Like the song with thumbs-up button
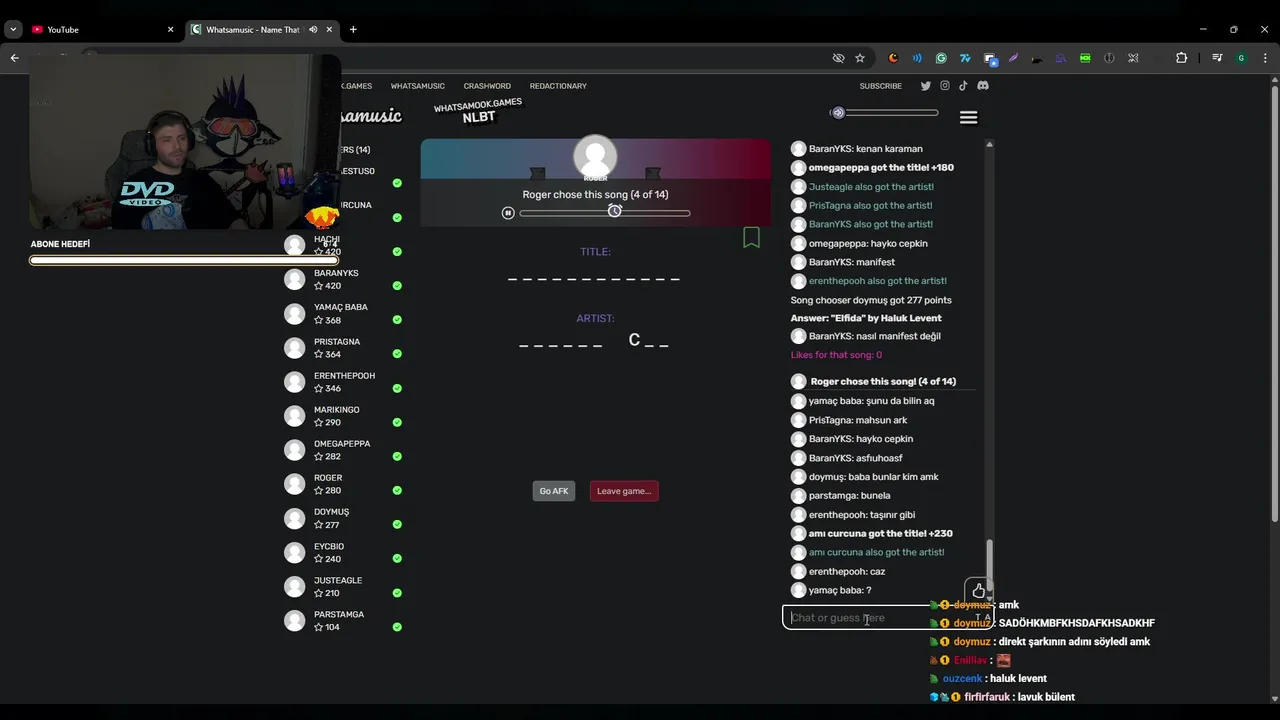 pyautogui.click(x=978, y=591)
